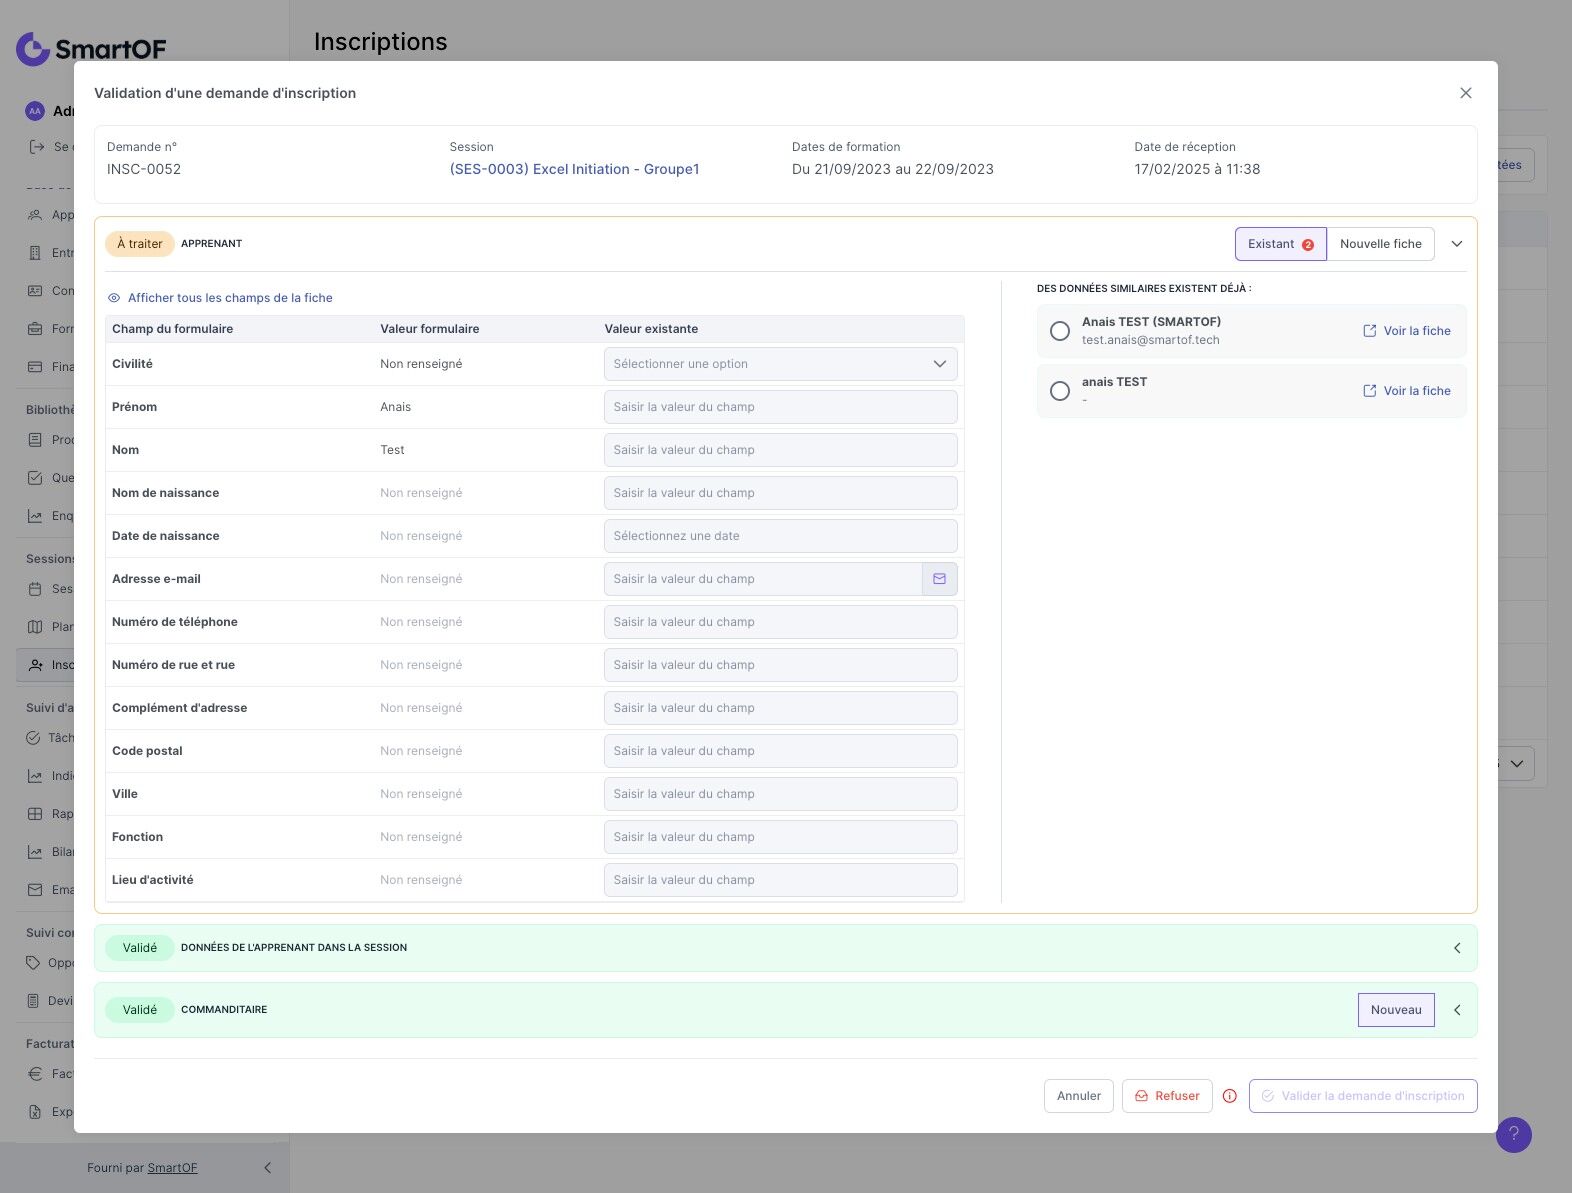Click the eye icon beside Afficher tous les champs
Viewport: 1572px width, 1193px height.
pos(114,298)
